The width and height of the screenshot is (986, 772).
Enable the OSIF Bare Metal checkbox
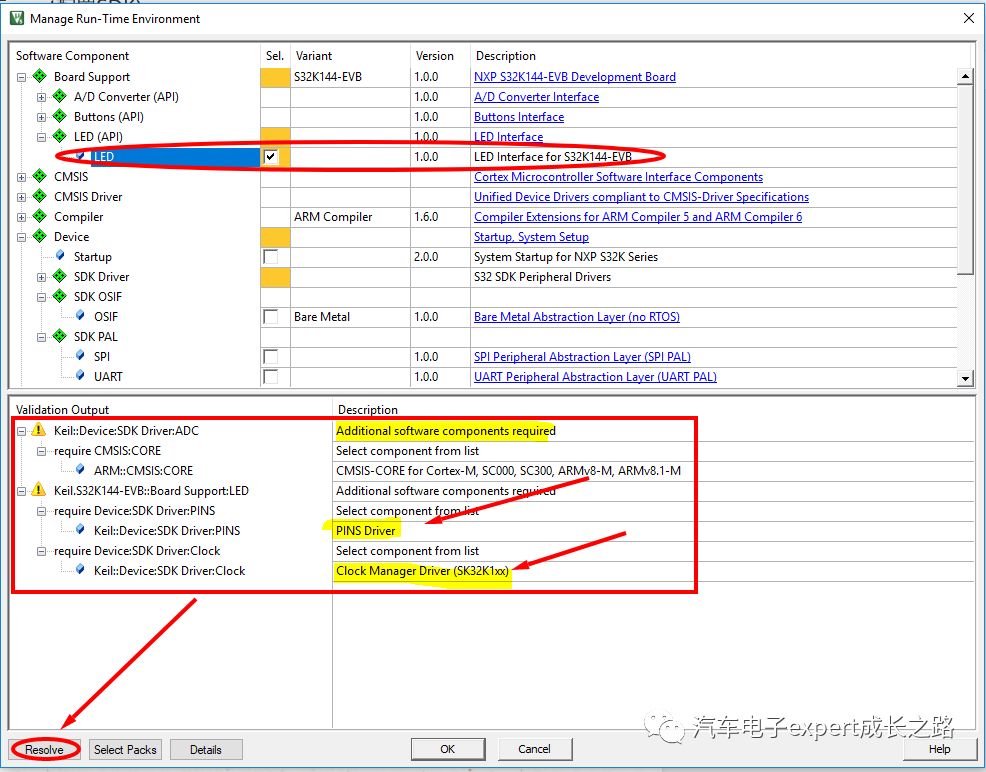pos(271,316)
